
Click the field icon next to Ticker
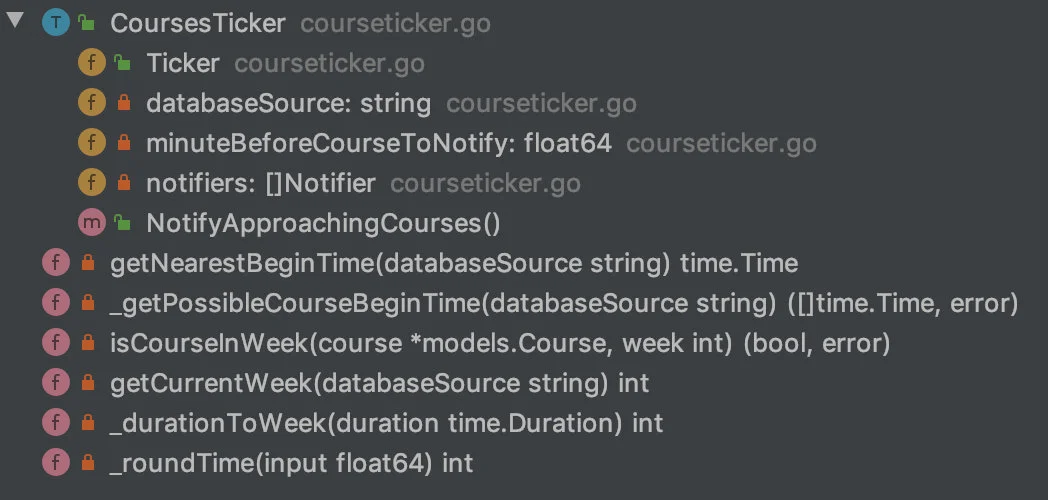pyautogui.click(x=92, y=64)
